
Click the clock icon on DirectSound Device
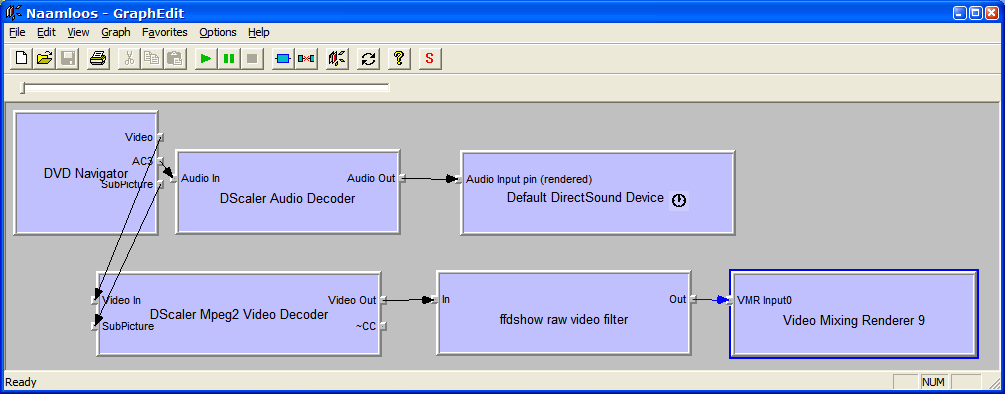click(x=679, y=201)
